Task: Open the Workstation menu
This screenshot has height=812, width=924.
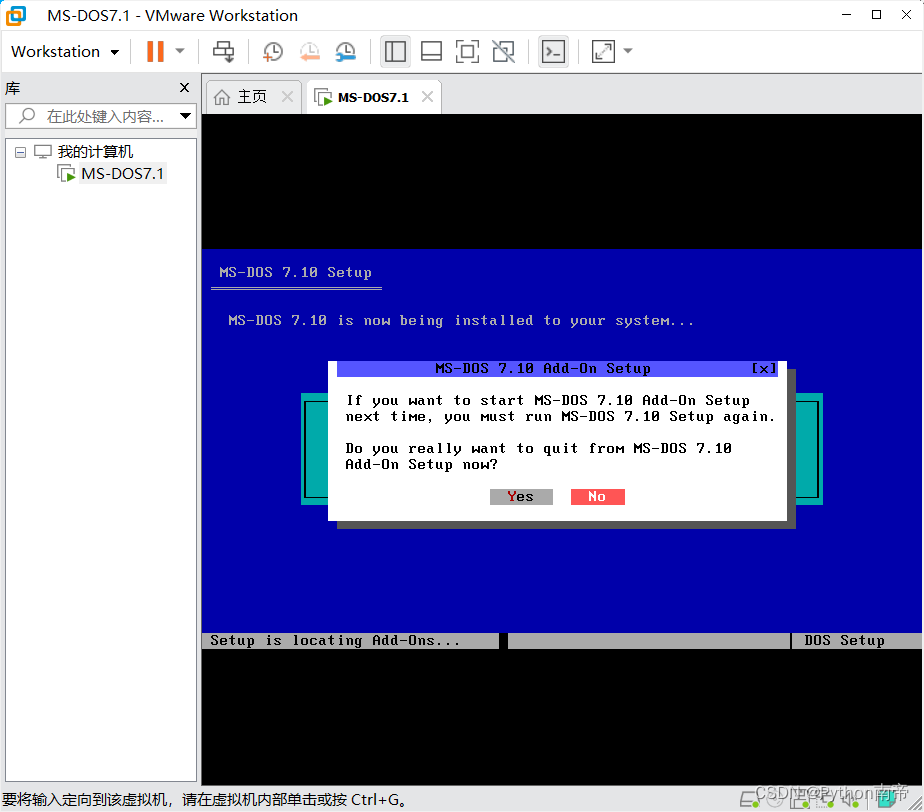Action: (57, 51)
